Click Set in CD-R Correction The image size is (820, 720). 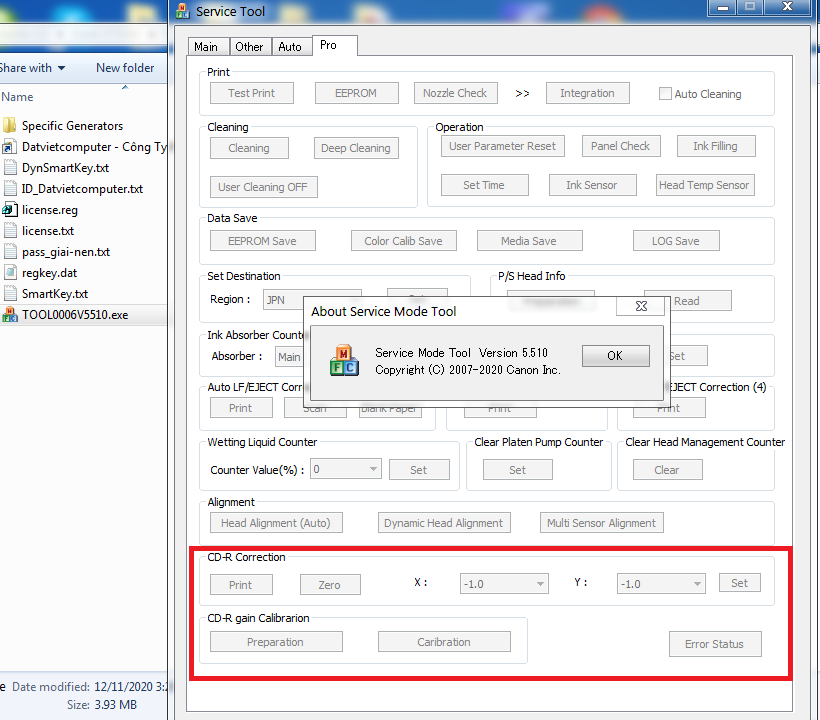point(739,582)
